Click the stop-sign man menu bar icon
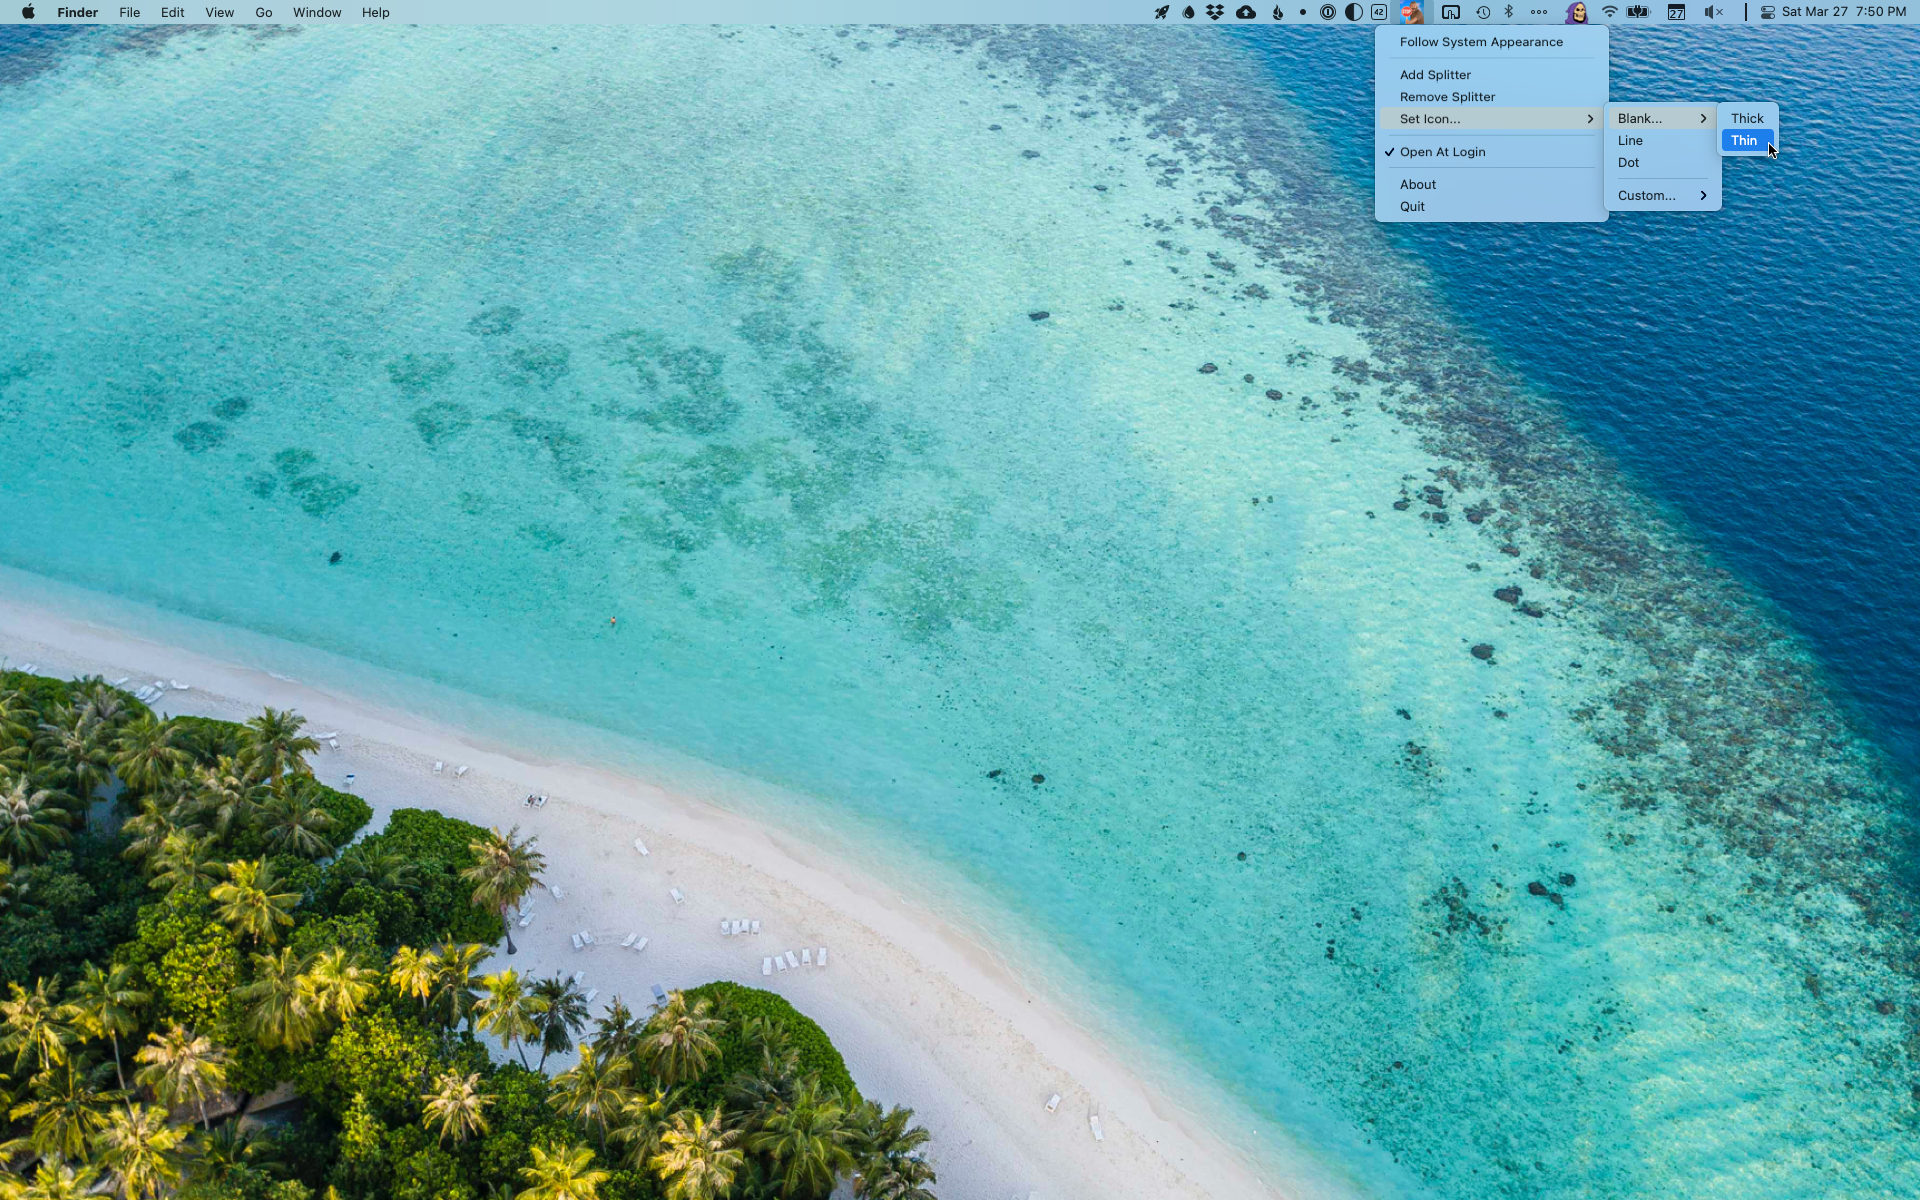This screenshot has height=1200, width=1920. pos(1412,13)
